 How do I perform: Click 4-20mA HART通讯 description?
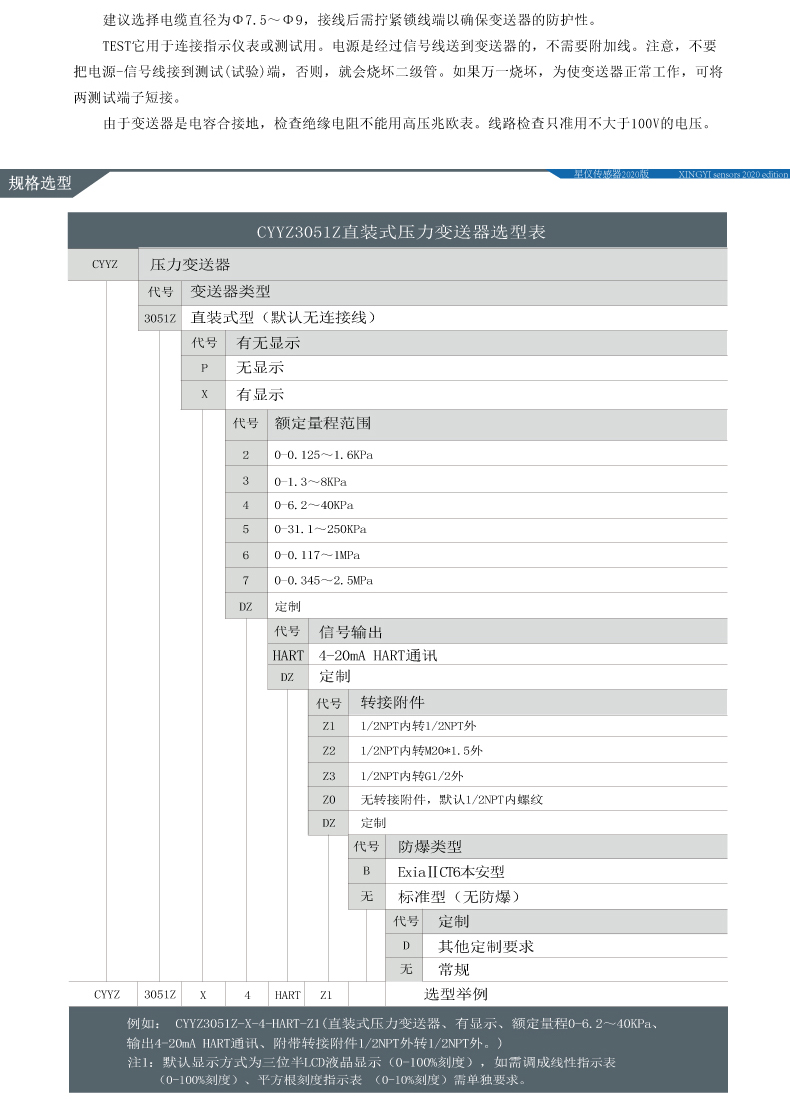tap(378, 656)
